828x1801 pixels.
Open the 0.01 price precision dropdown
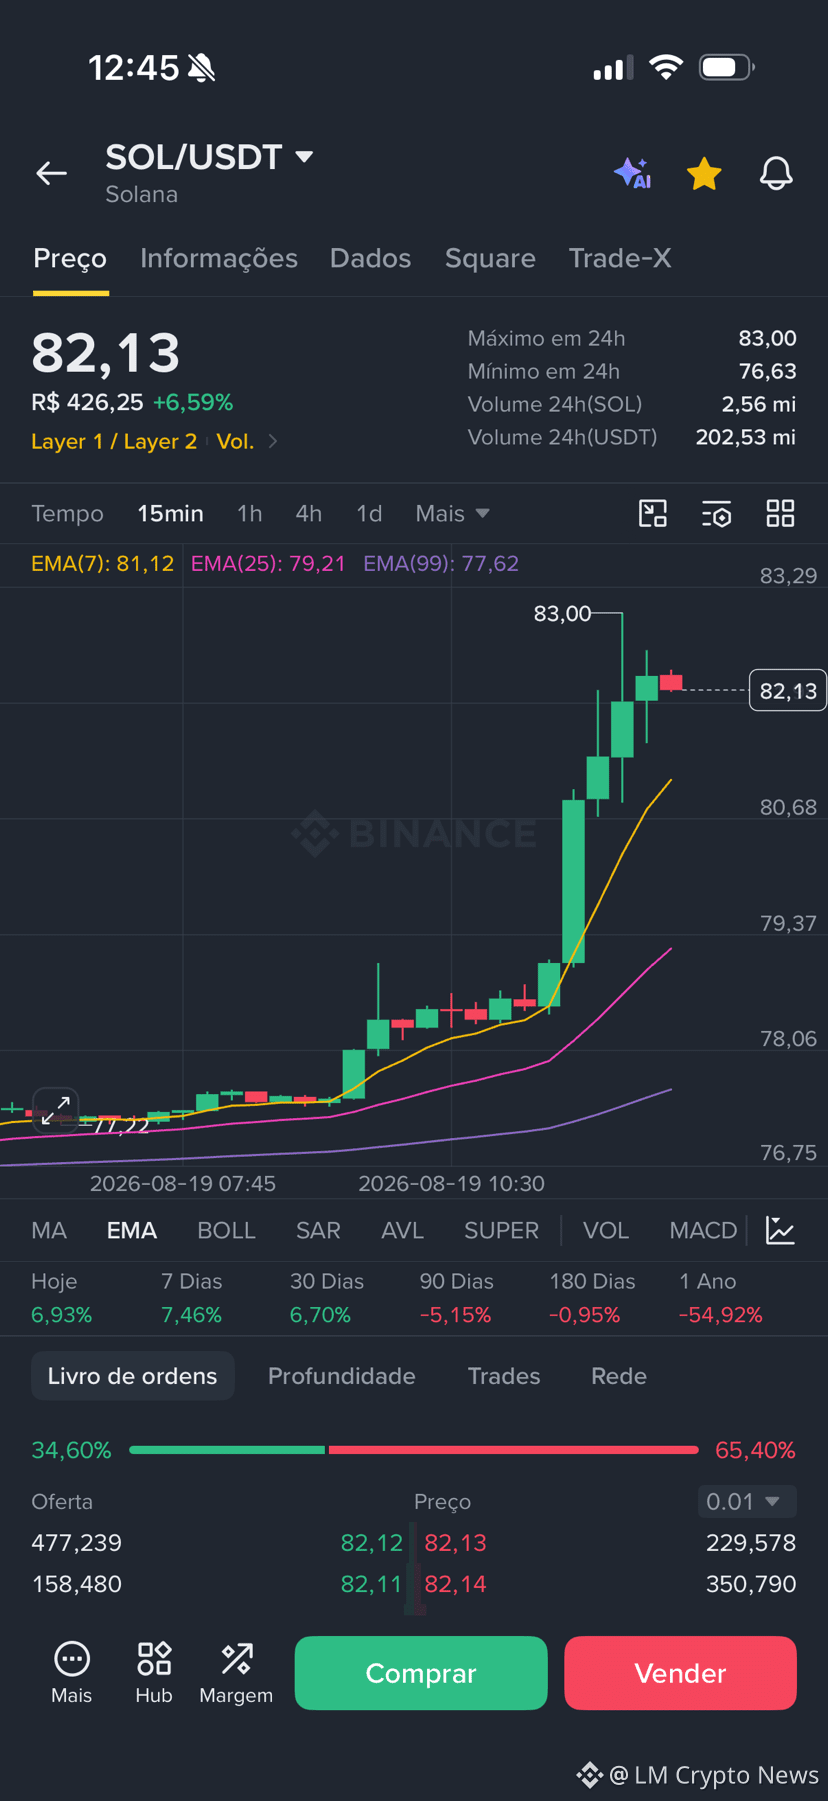point(746,1501)
